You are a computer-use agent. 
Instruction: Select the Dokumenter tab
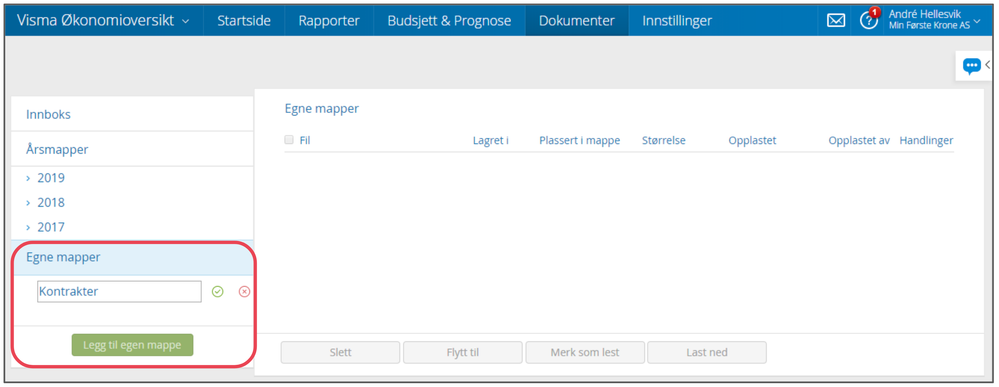coord(577,20)
